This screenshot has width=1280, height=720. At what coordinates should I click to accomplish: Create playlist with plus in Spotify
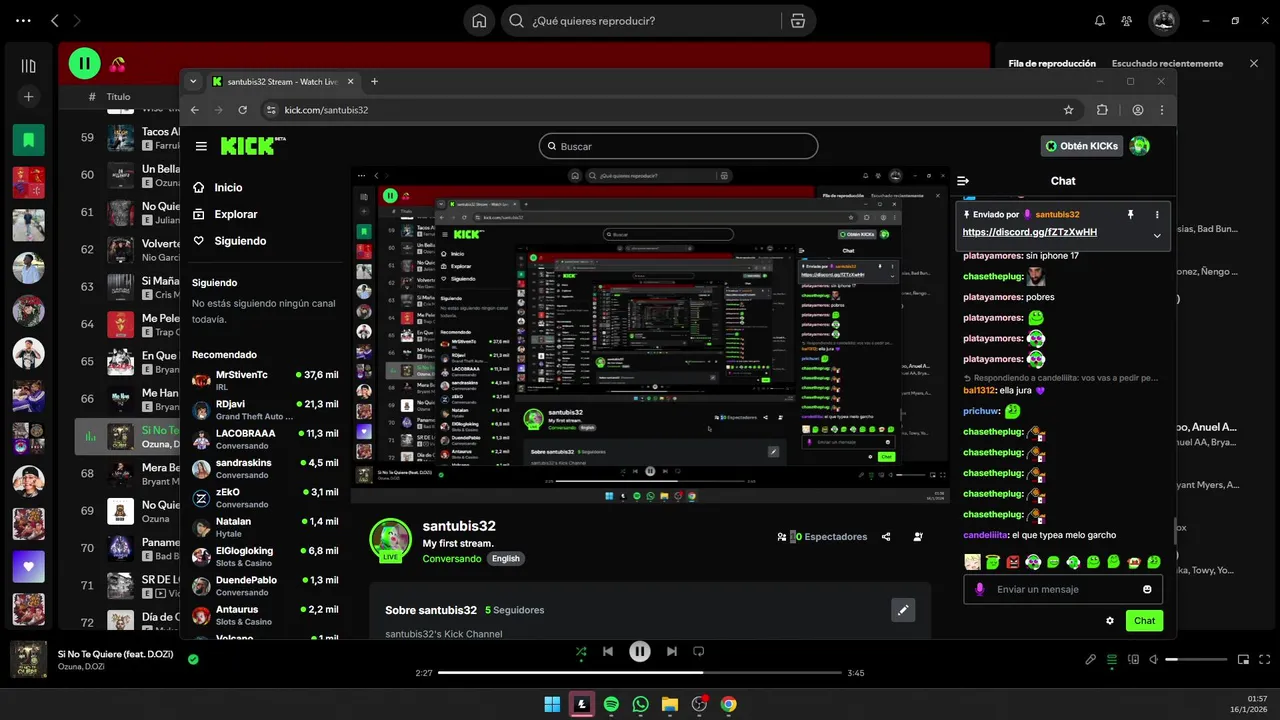tap(28, 97)
